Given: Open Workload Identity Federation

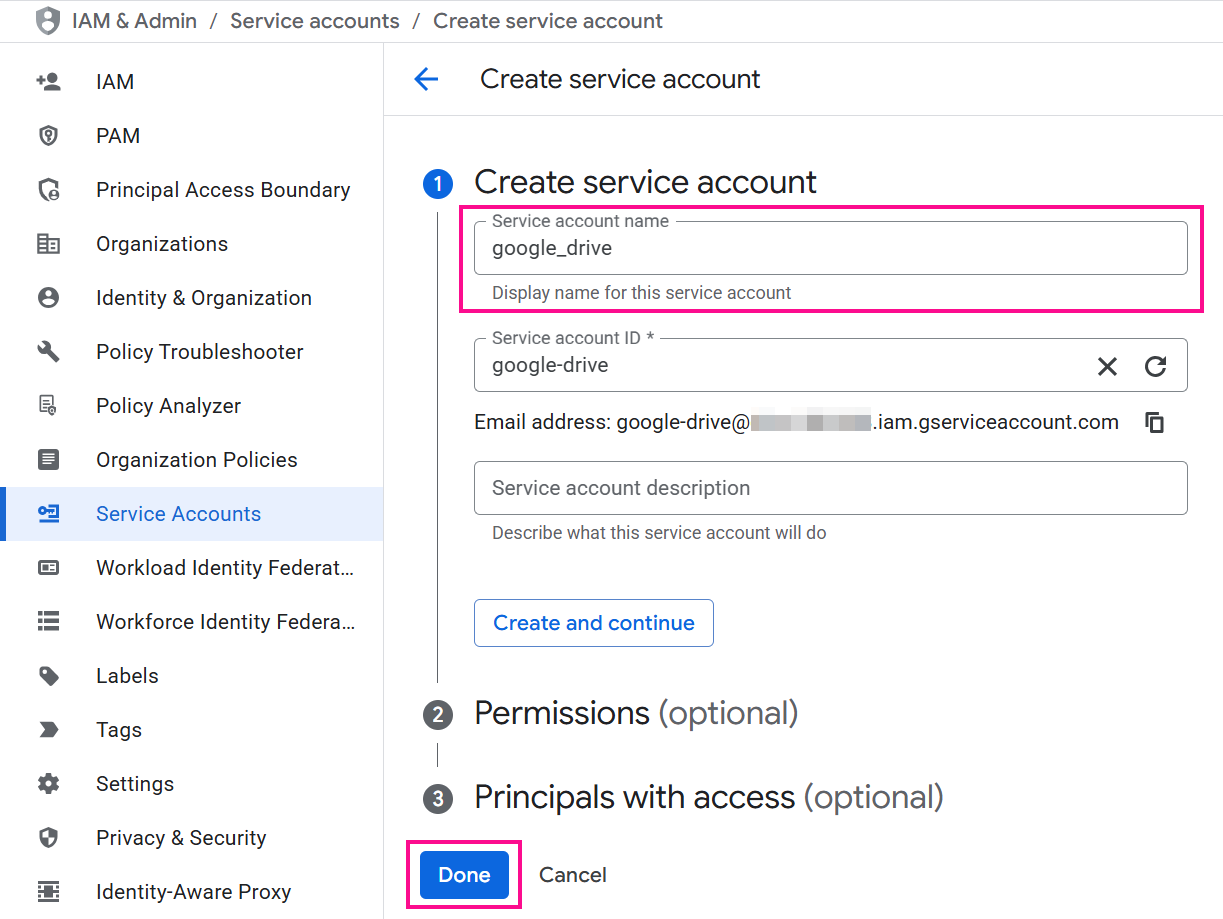Looking at the screenshot, I should pos(224,567).
